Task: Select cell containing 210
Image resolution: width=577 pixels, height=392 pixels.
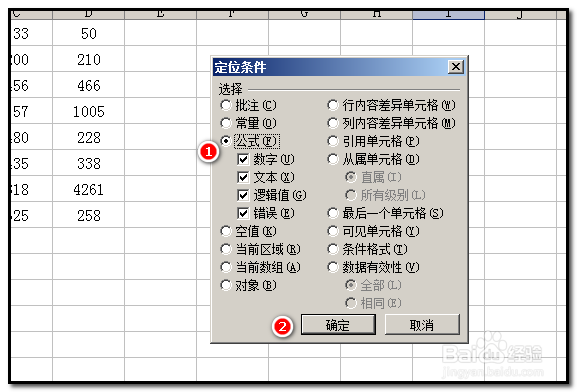Action: pyautogui.click(x=89, y=59)
